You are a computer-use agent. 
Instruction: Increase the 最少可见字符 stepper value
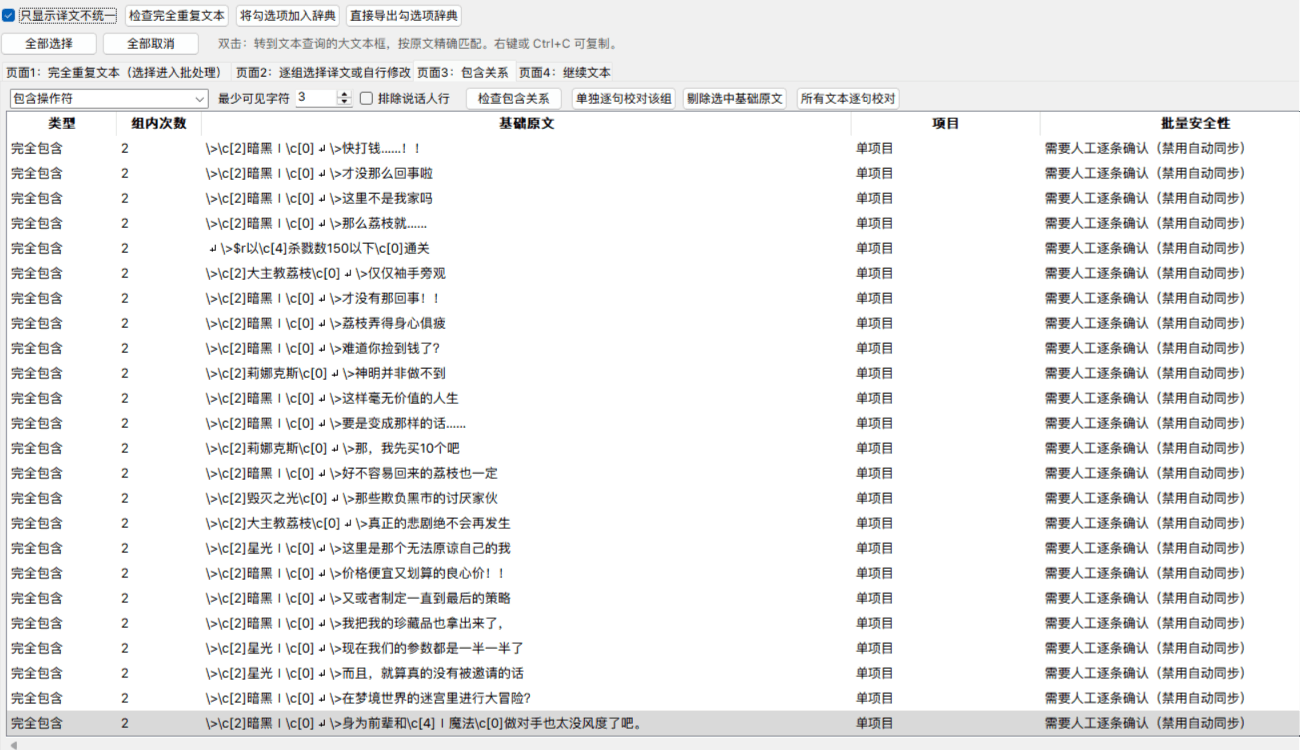click(x=345, y=95)
